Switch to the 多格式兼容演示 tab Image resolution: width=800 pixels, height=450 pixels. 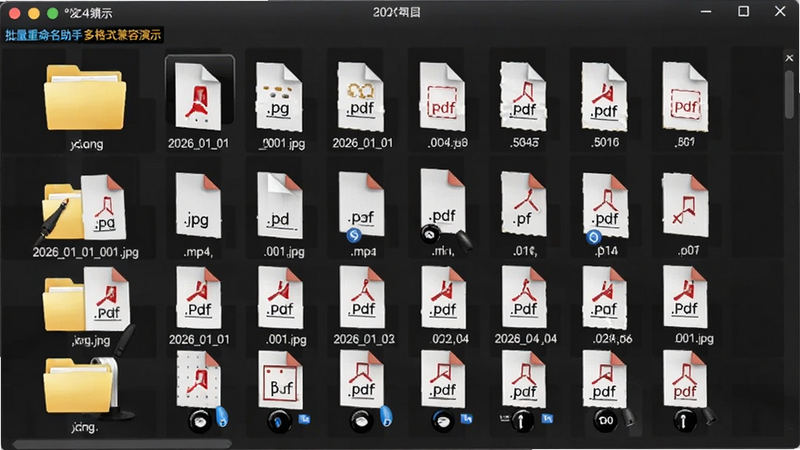click(x=122, y=35)
